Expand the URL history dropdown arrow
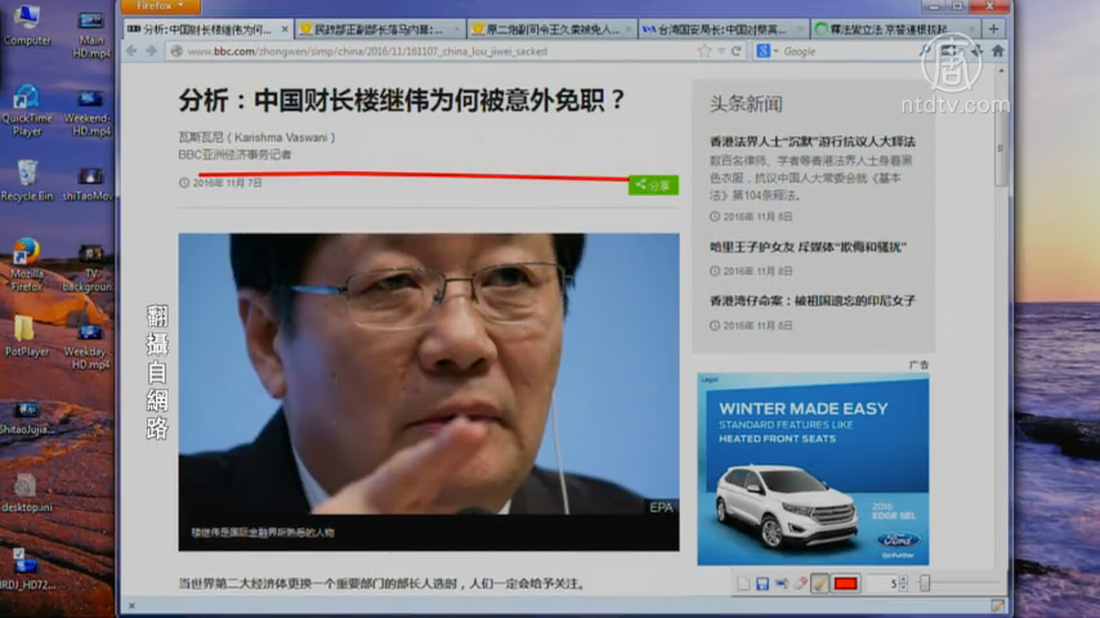 pos(721,51)
